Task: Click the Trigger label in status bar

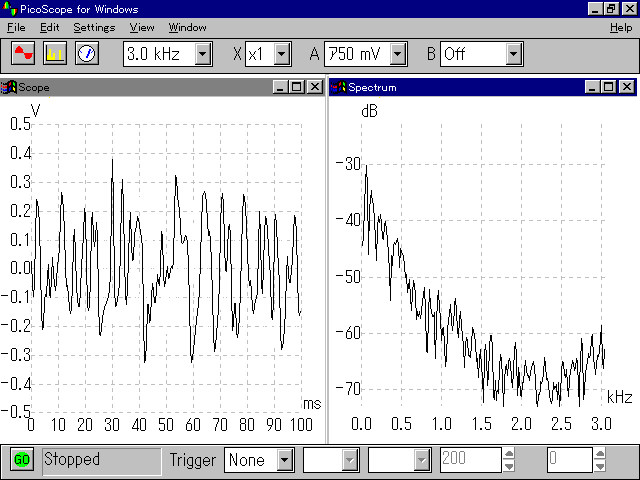Action: [193, 460]
